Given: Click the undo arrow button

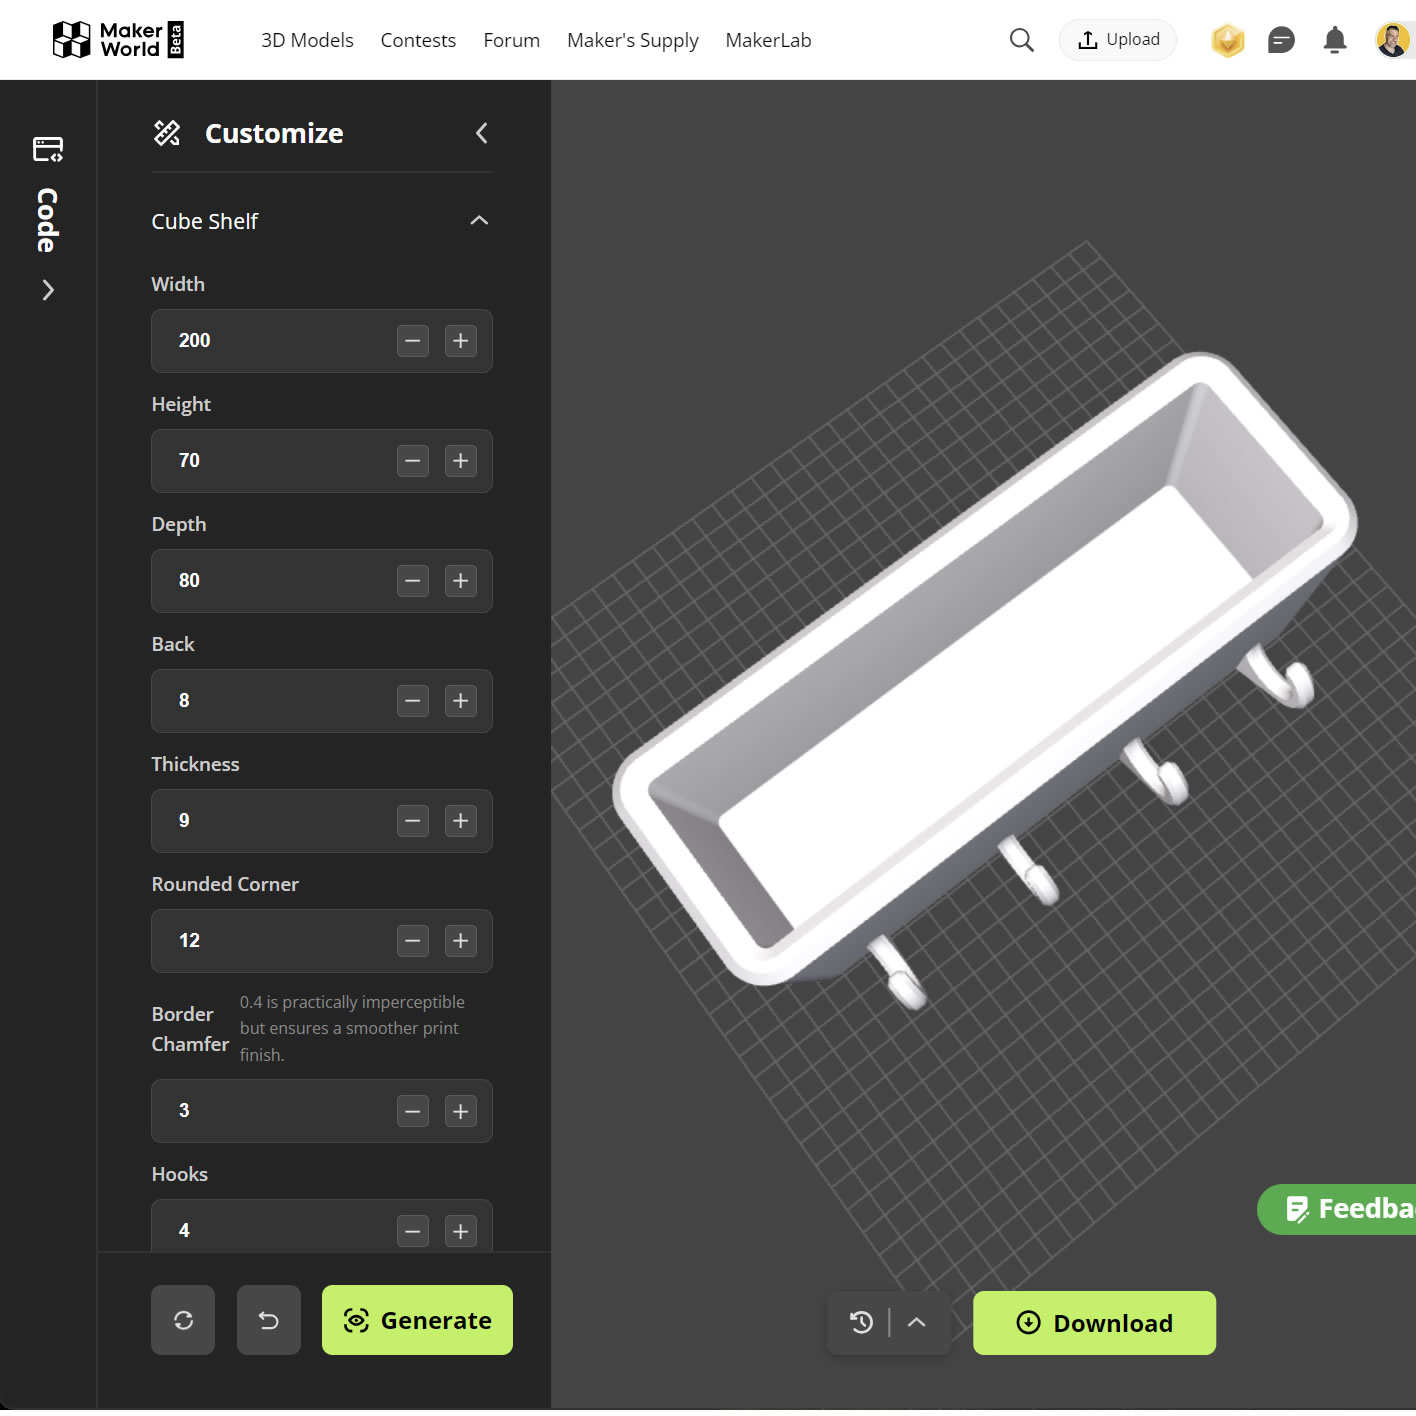Looking at the screenshot, I should point(269,1320).
